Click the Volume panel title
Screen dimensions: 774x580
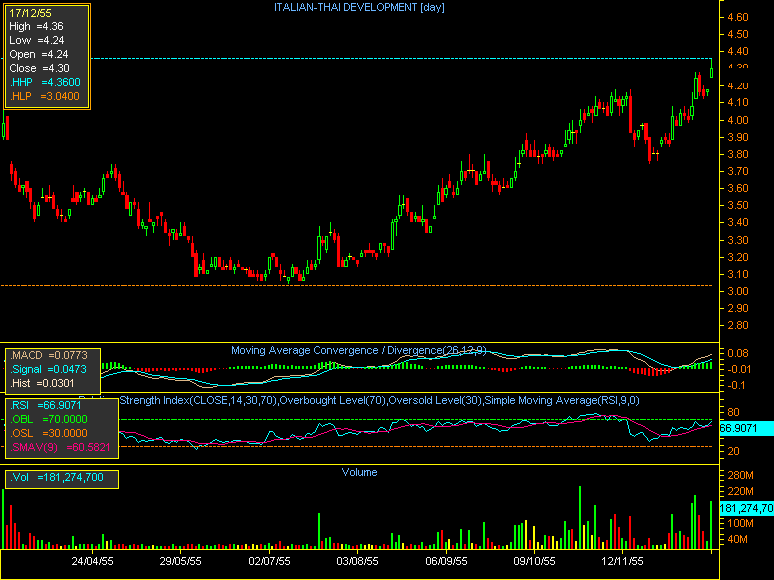tap(359, 472)
